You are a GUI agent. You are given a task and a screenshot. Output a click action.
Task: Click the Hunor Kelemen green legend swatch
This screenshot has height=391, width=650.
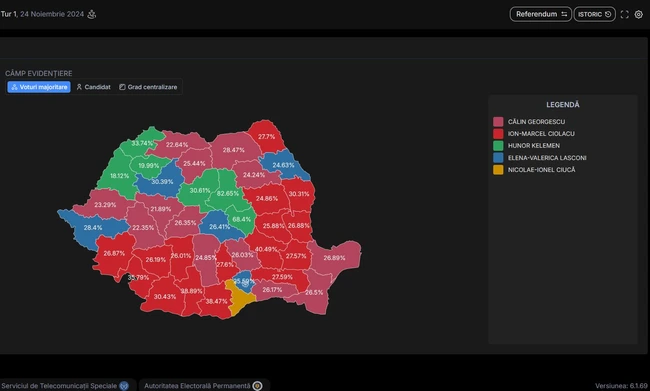(x=498, y=146)
